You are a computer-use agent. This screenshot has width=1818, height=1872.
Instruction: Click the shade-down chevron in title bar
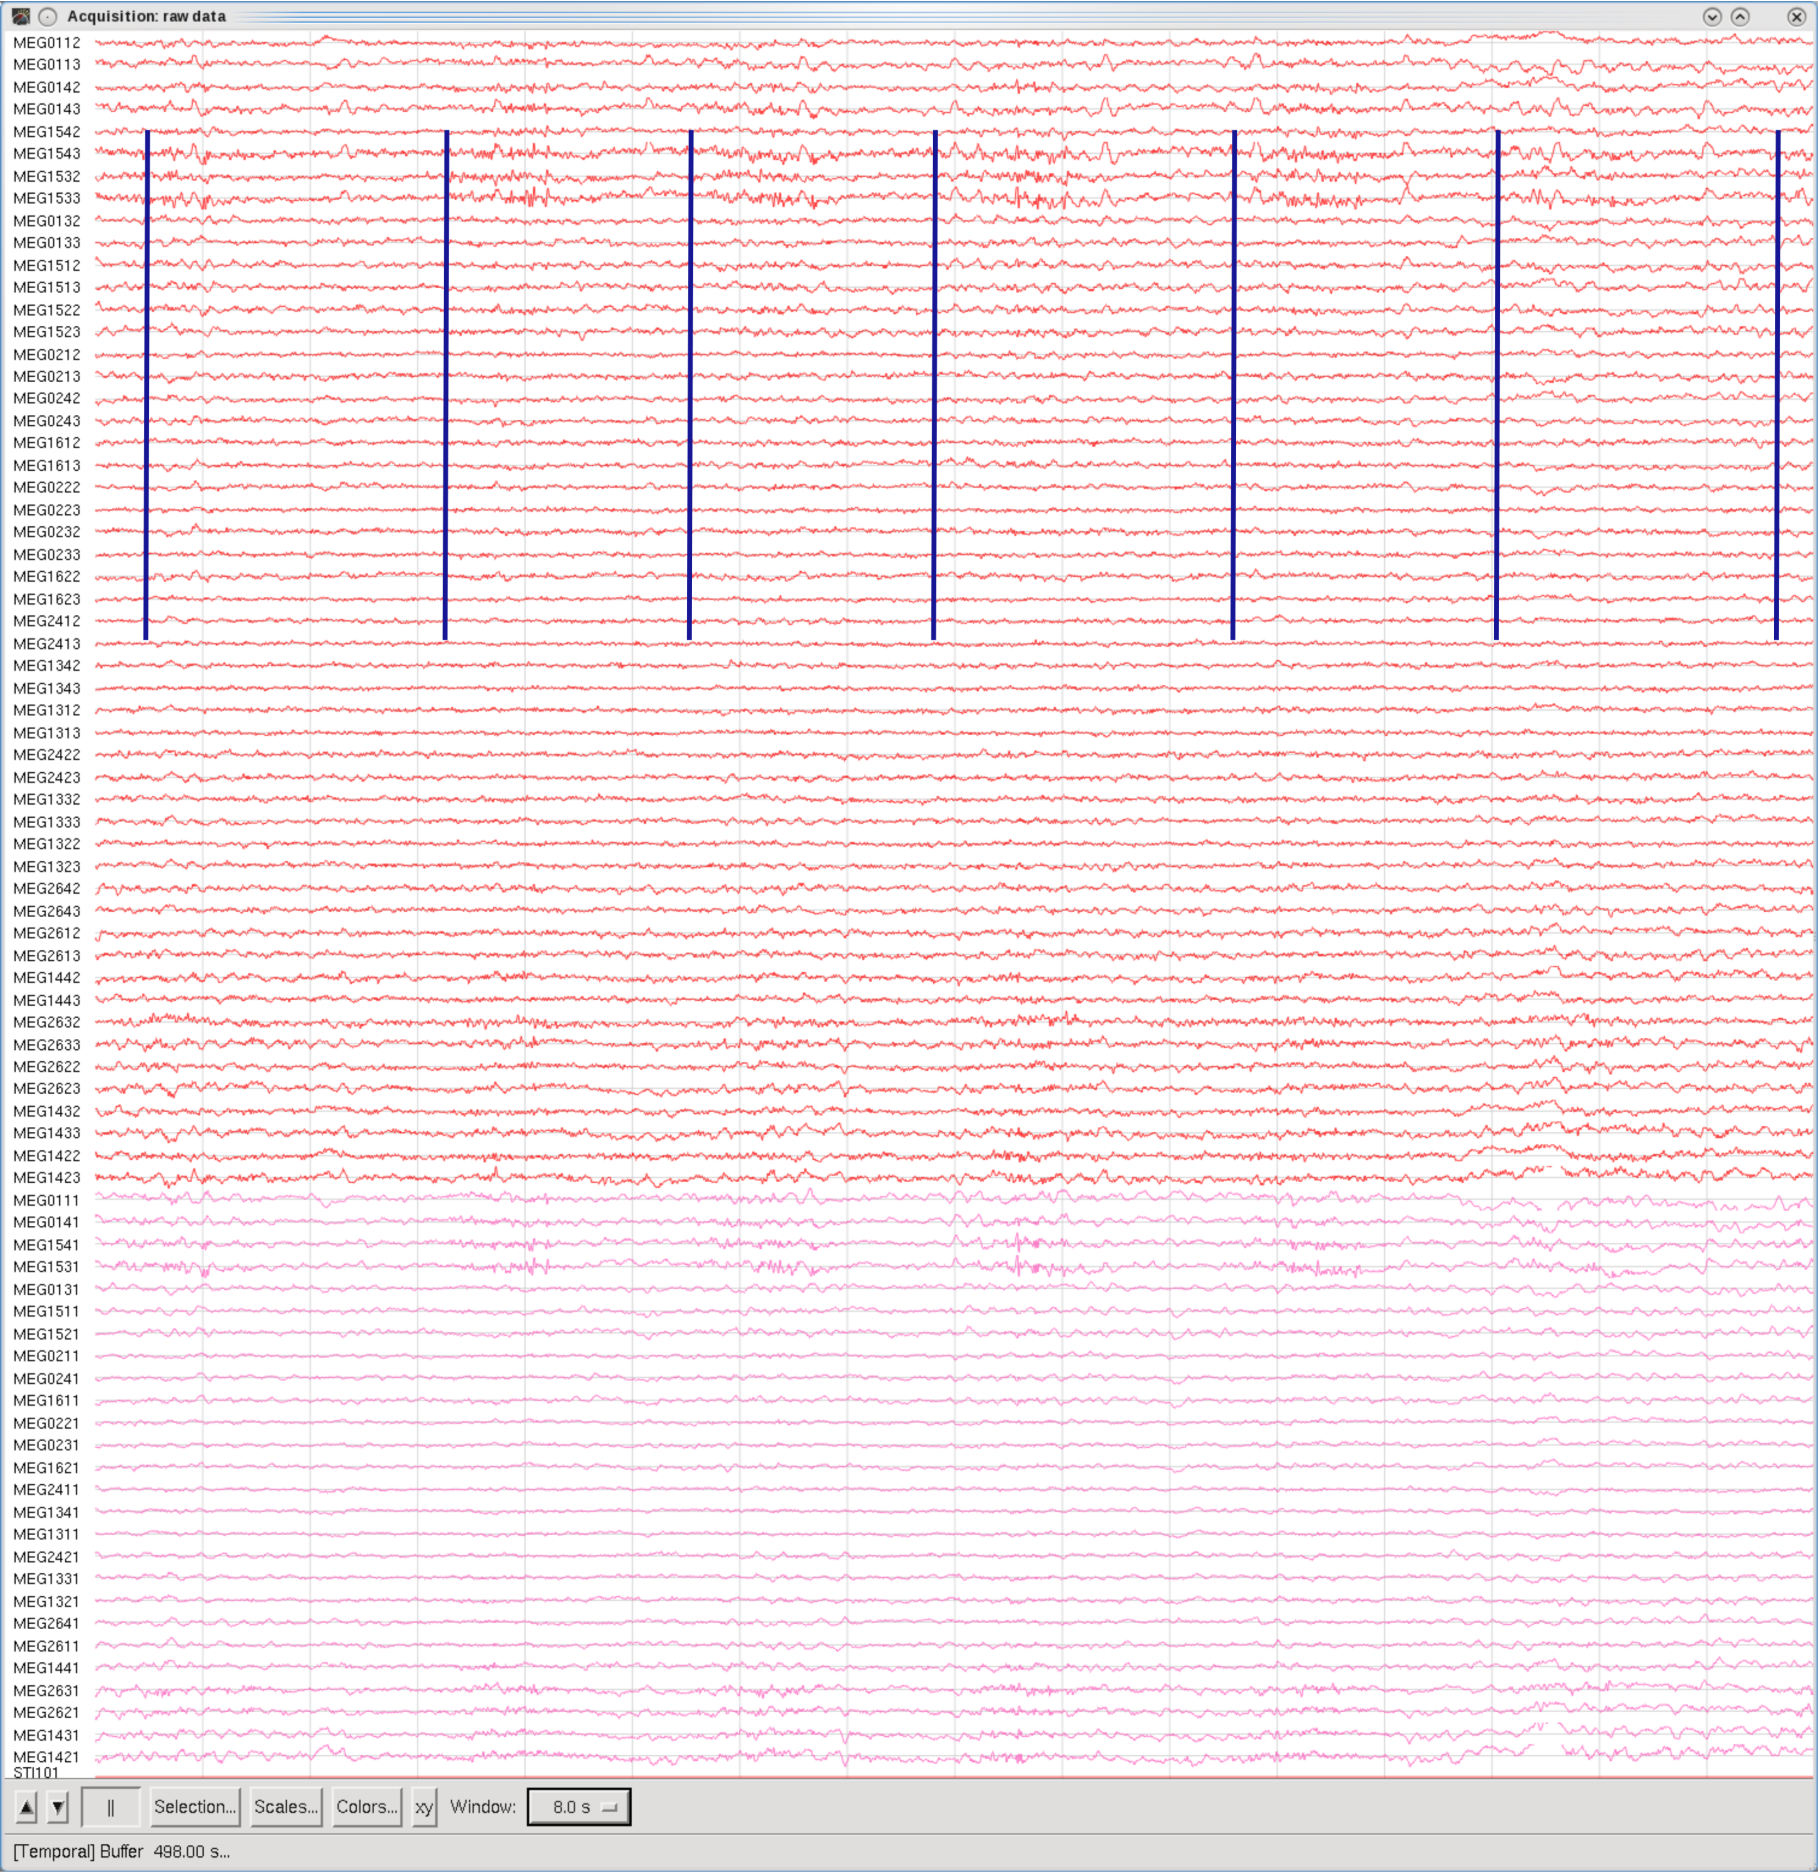(1714, 16)
